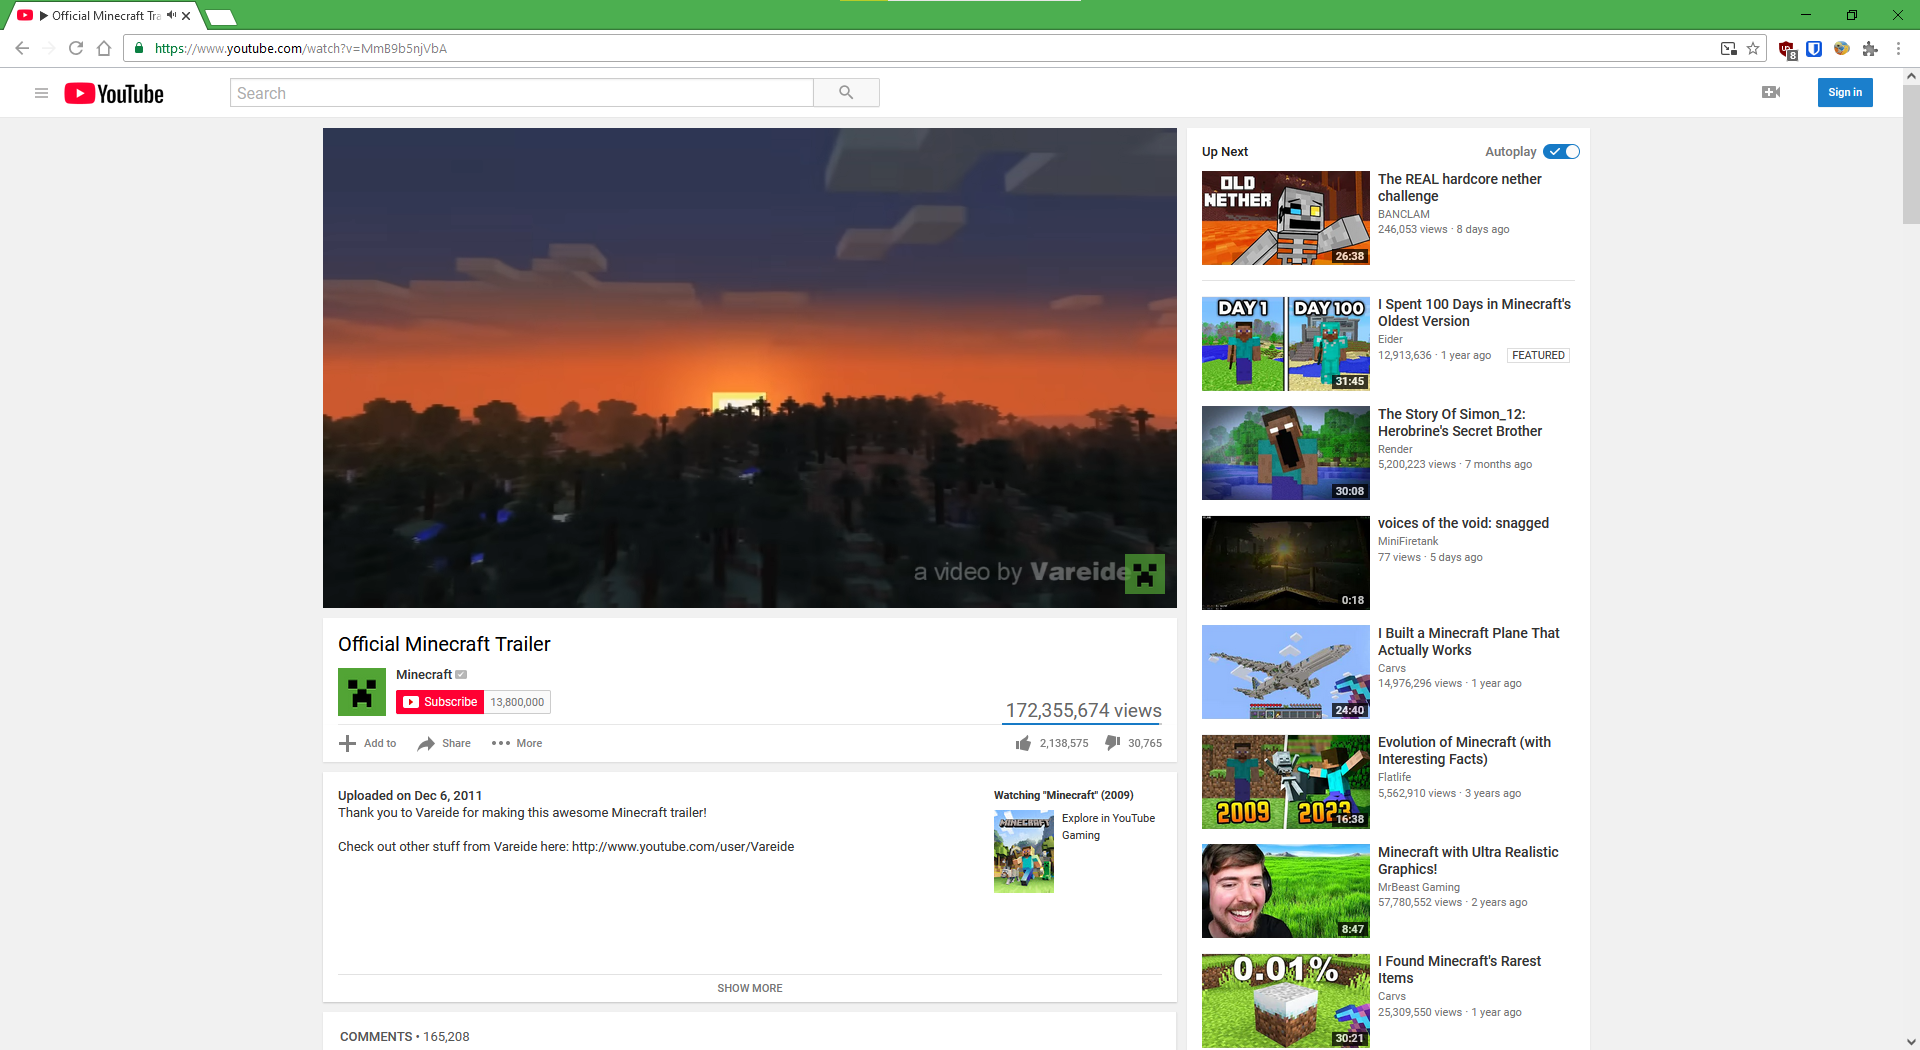Click the 'Official Minecraft Trailer' video title

pyautogui.click(x=444, y=644)
